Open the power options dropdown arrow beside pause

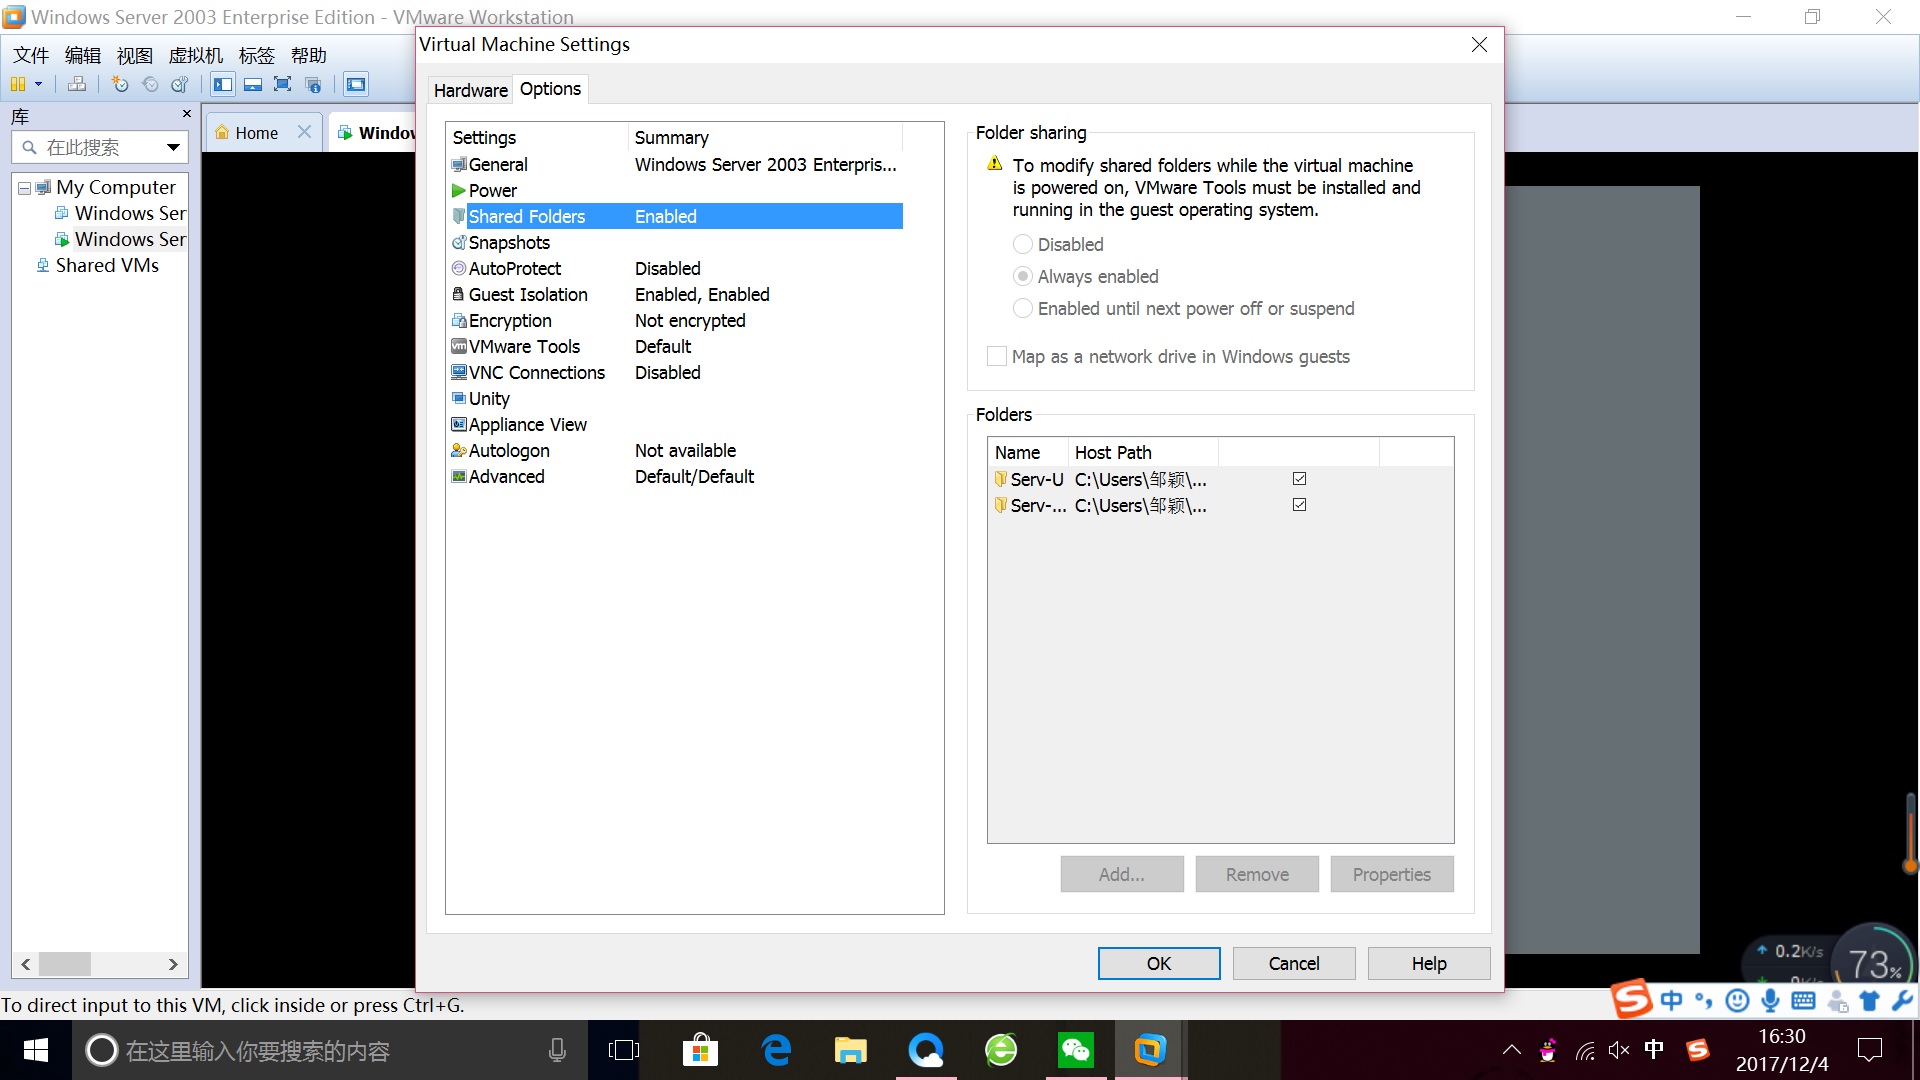click(39, 85)
